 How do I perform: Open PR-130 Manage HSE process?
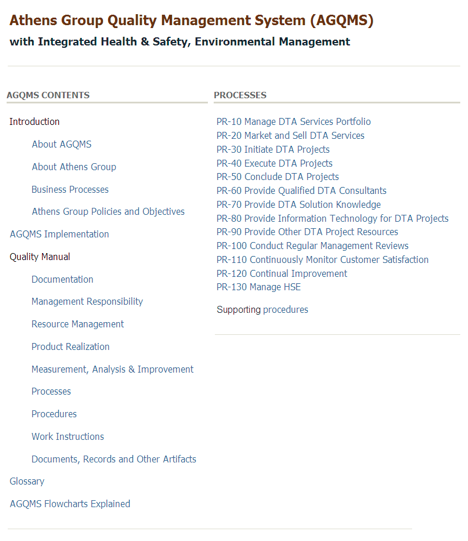click(x=259, y=287)
